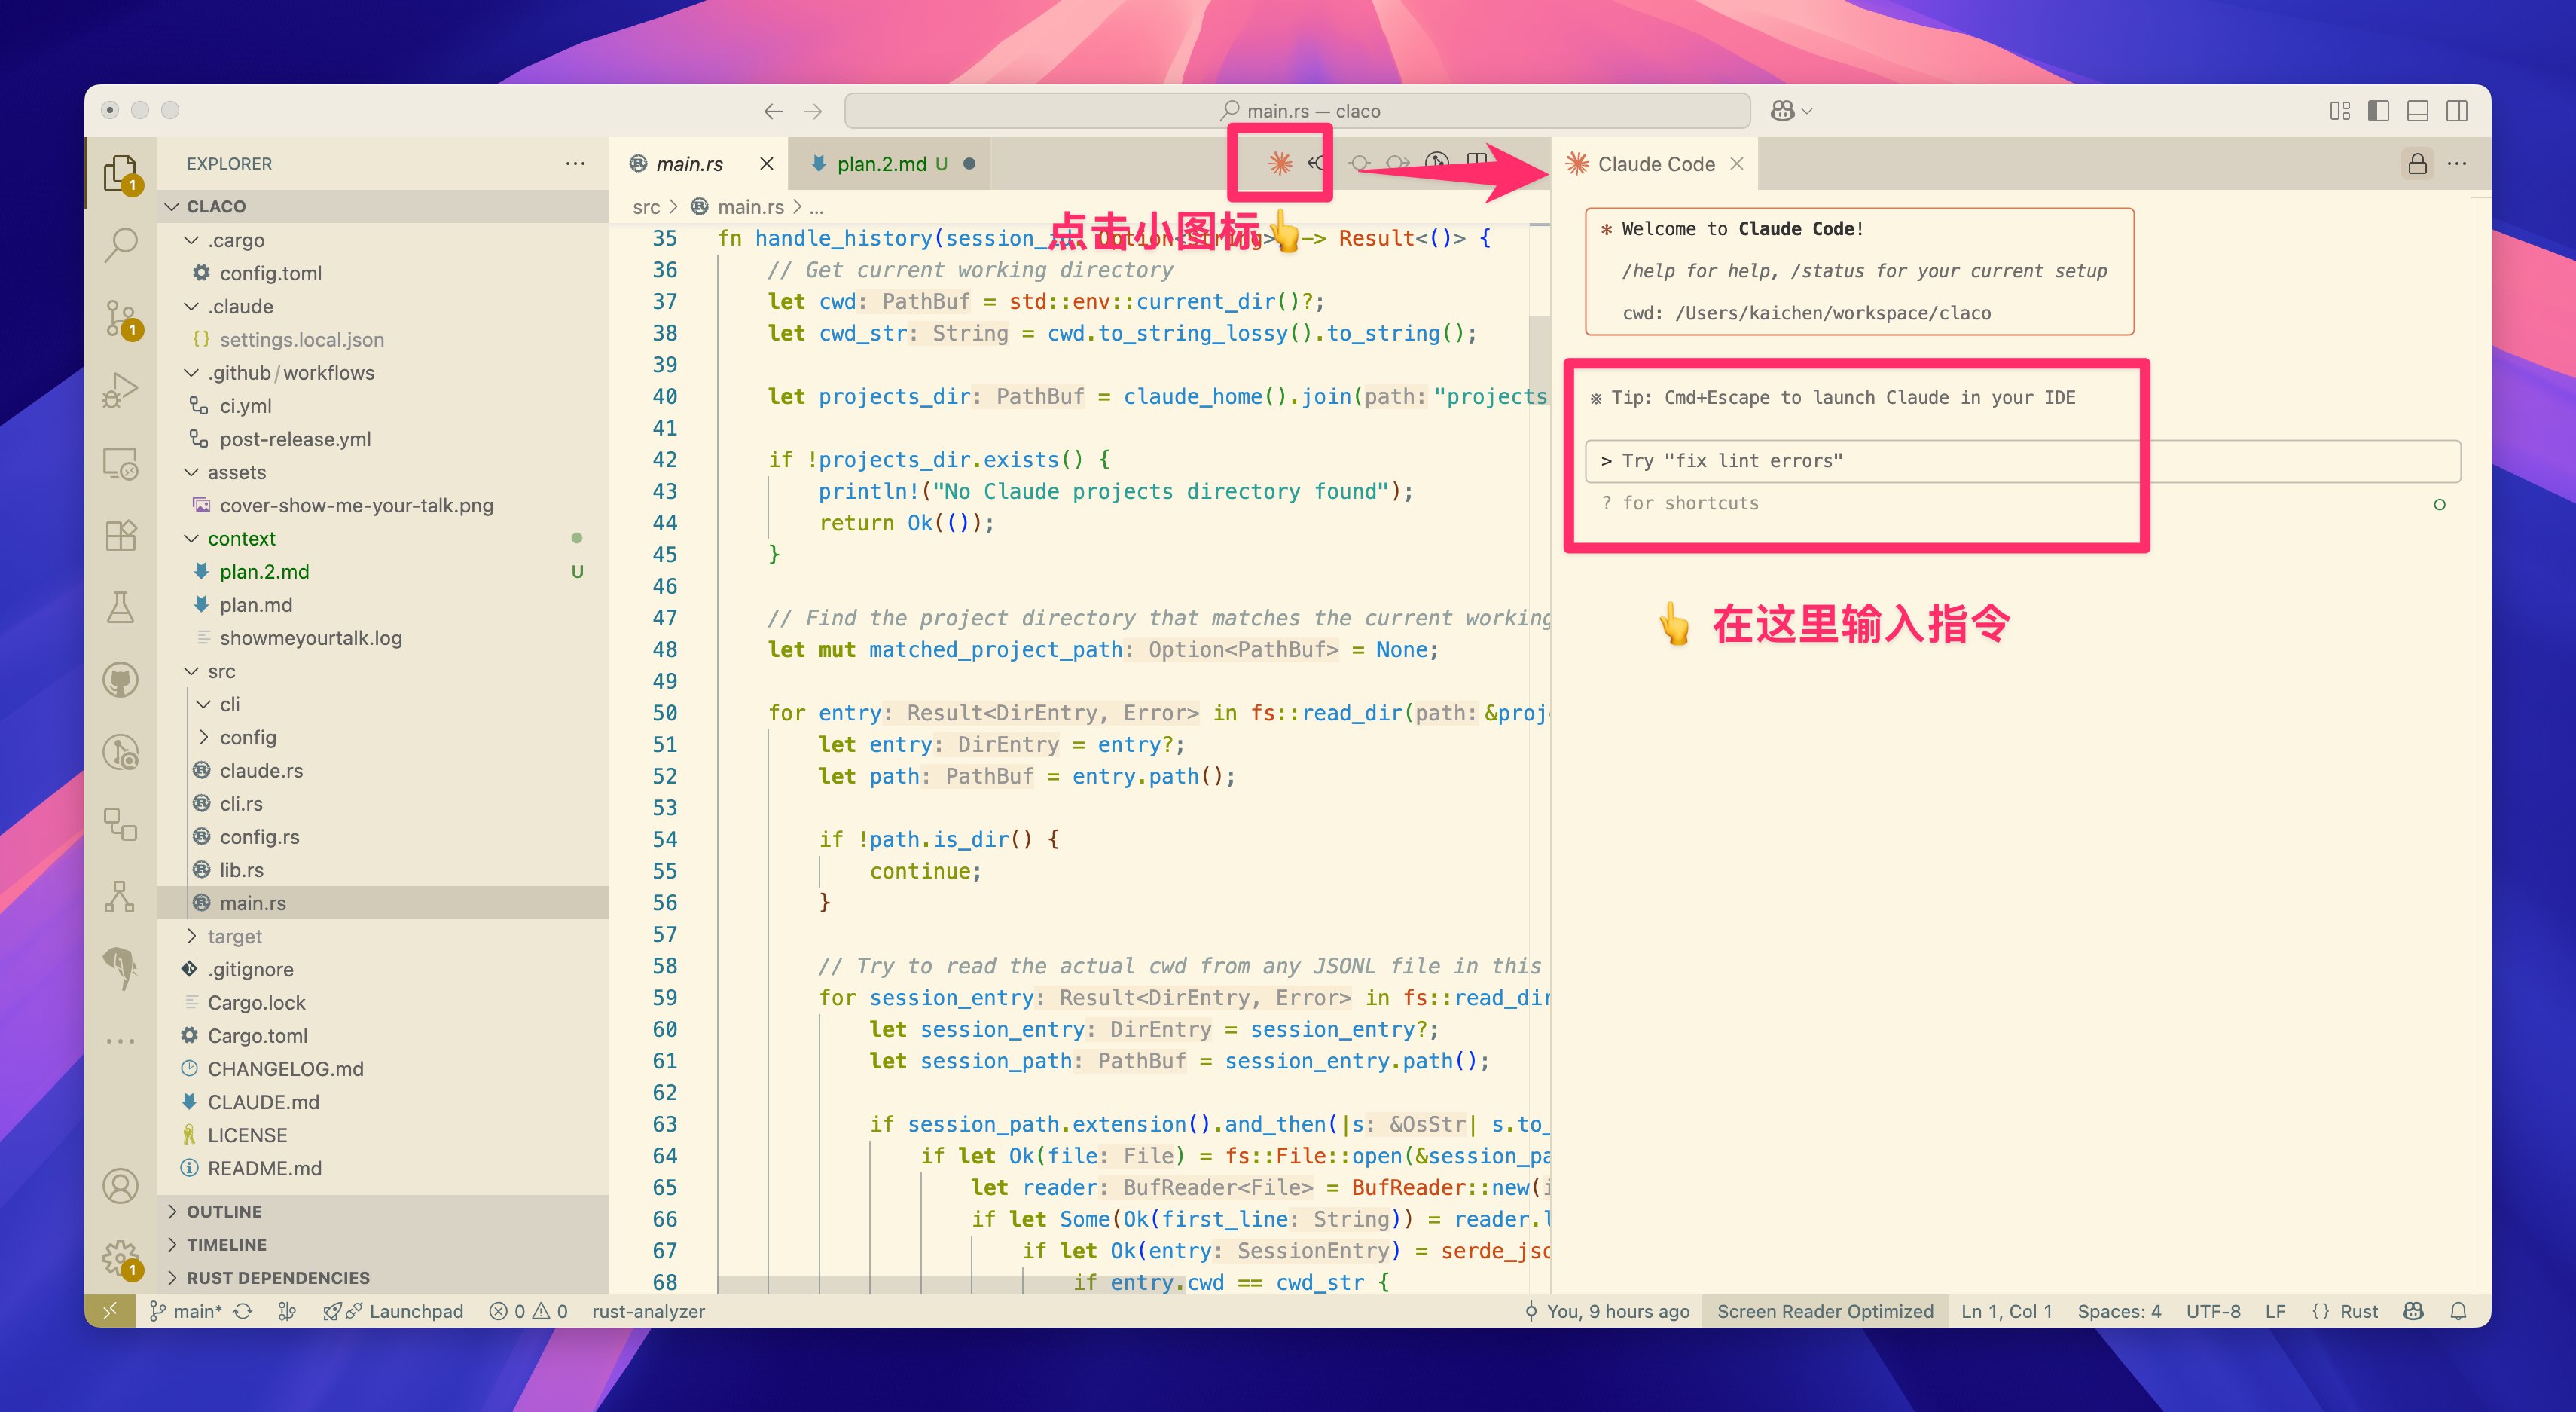
Task: Open the Remote Explorer view
Action: pyautogui.click(x=121, y=463)
